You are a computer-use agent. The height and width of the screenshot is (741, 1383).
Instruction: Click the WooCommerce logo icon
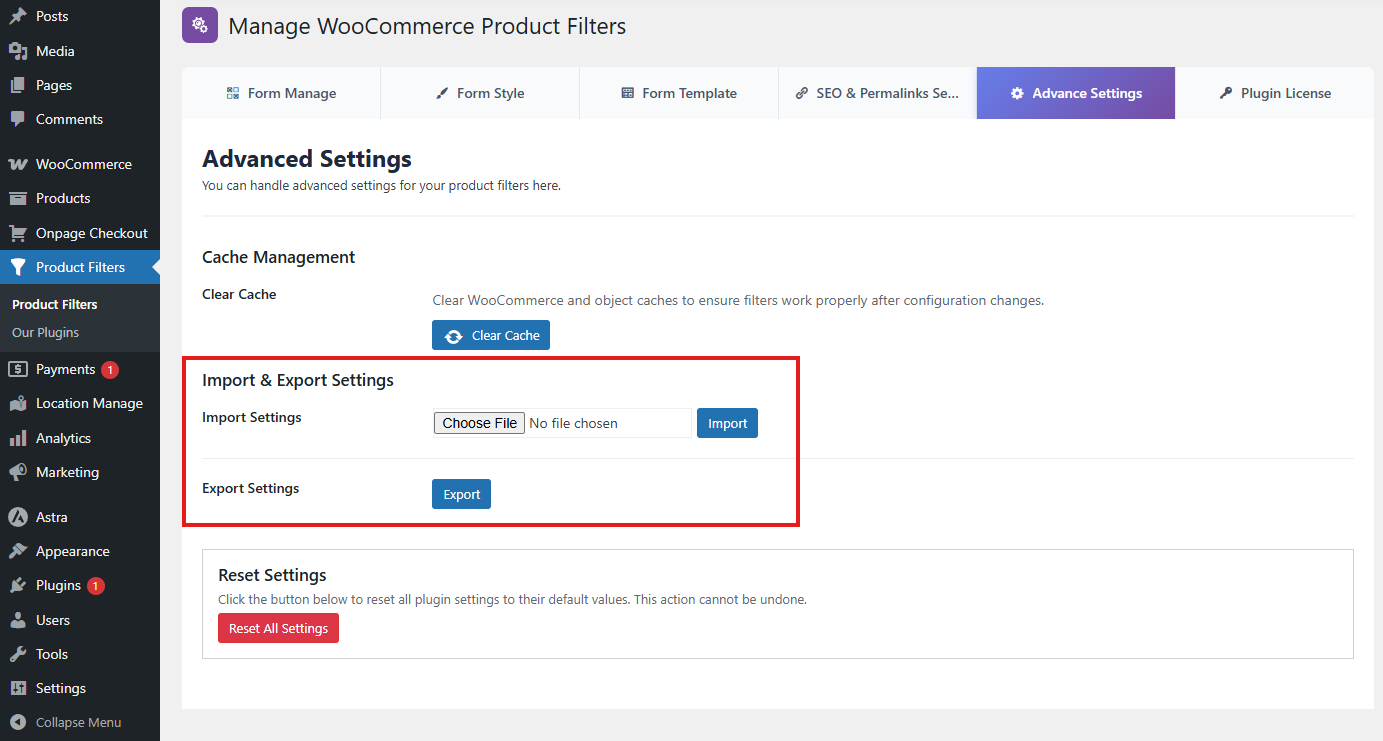[x=17, y=164]
